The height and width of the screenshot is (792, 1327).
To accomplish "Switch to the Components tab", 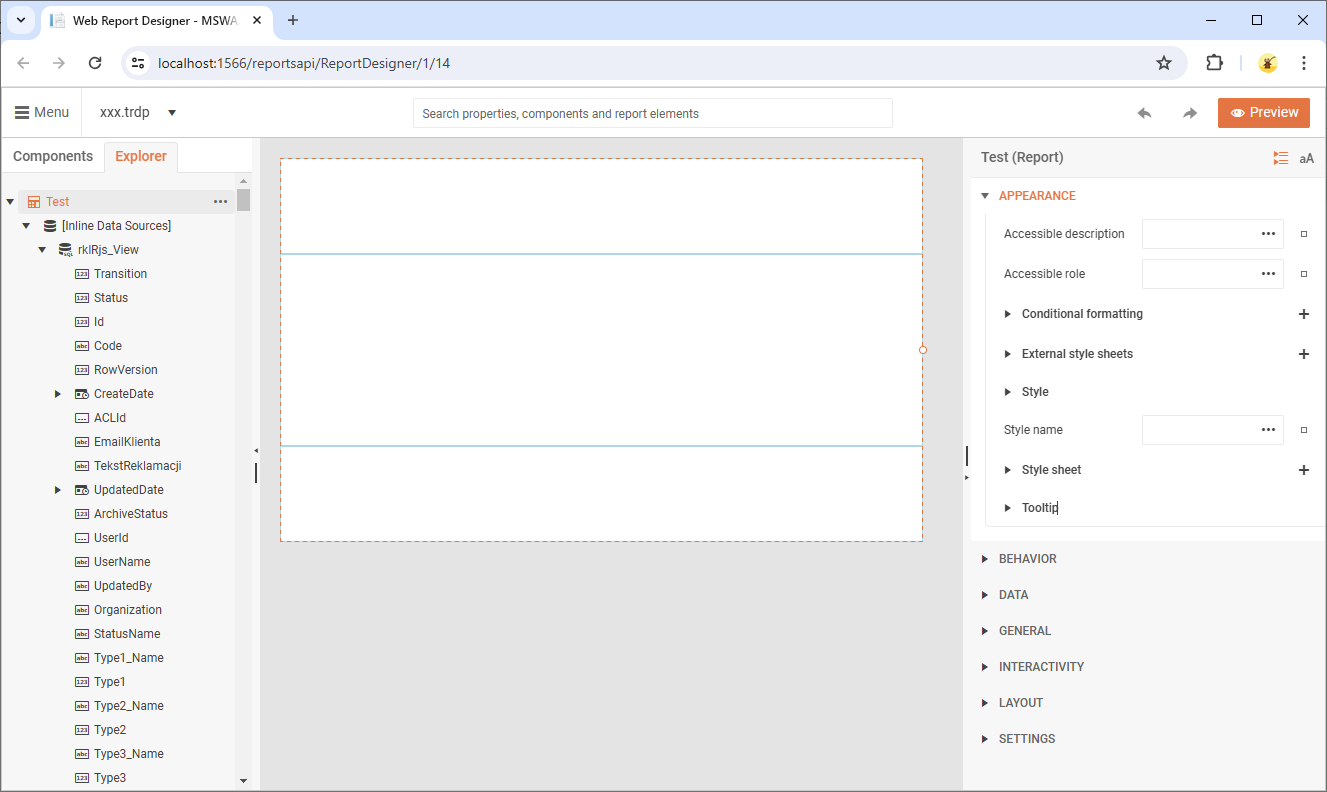I will (53, 156).
